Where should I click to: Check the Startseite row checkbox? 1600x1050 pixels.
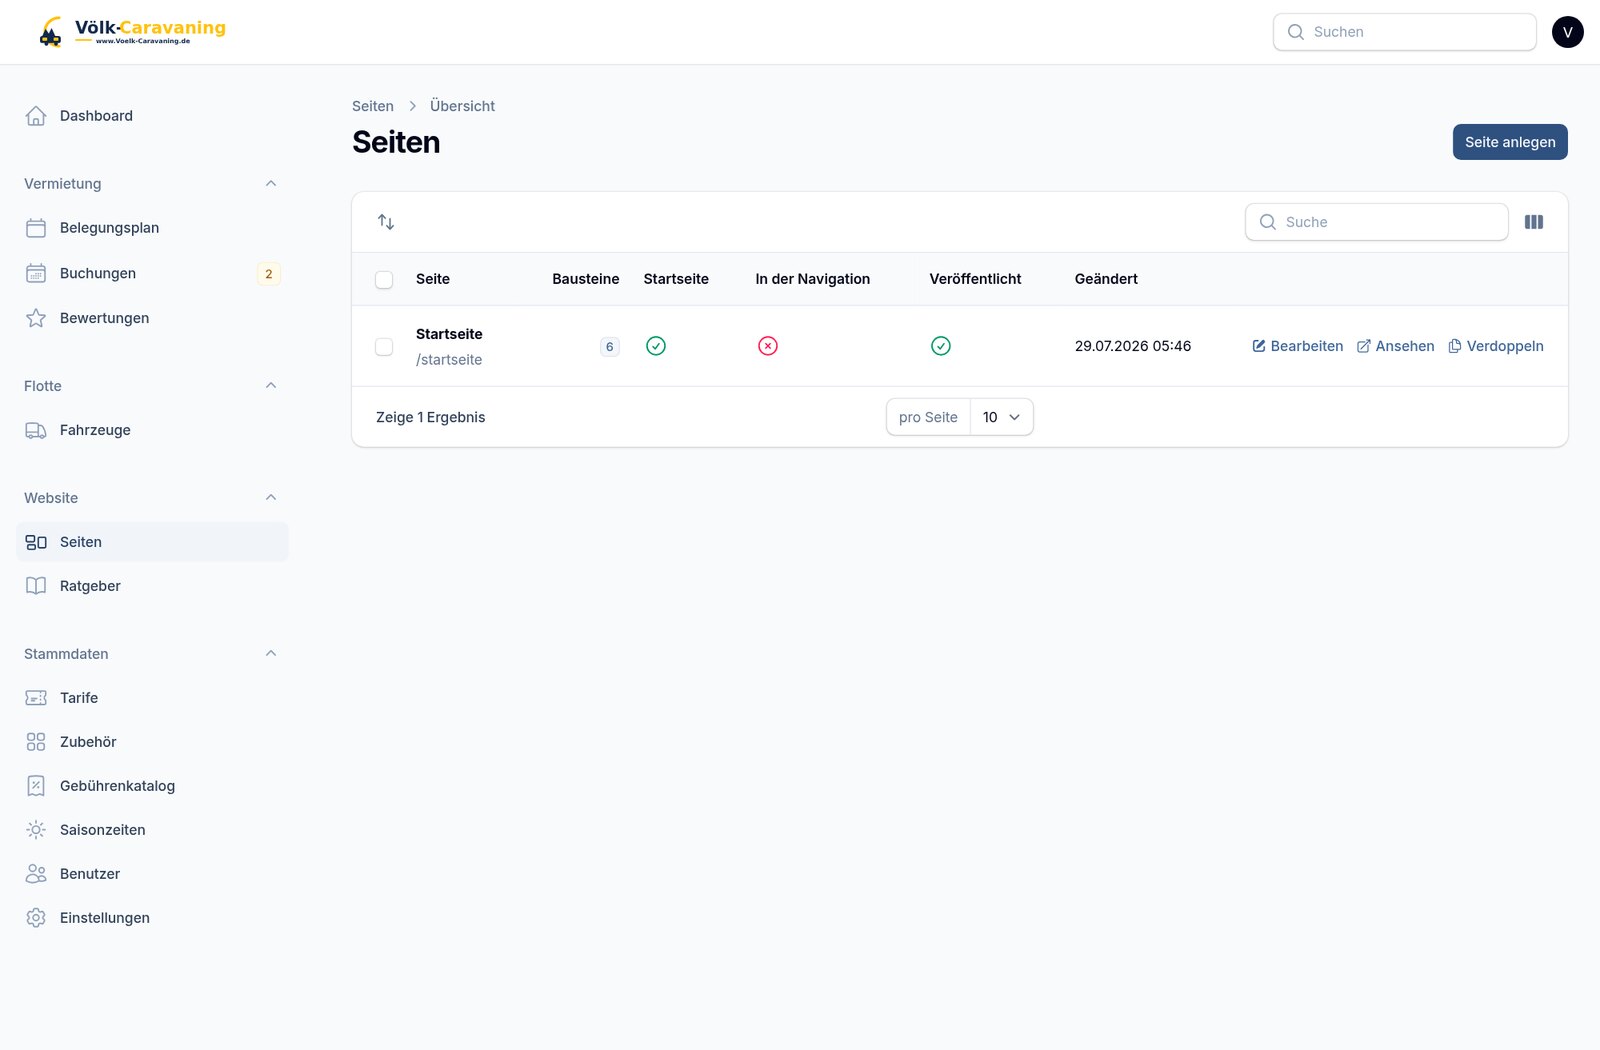pos(384,347)
